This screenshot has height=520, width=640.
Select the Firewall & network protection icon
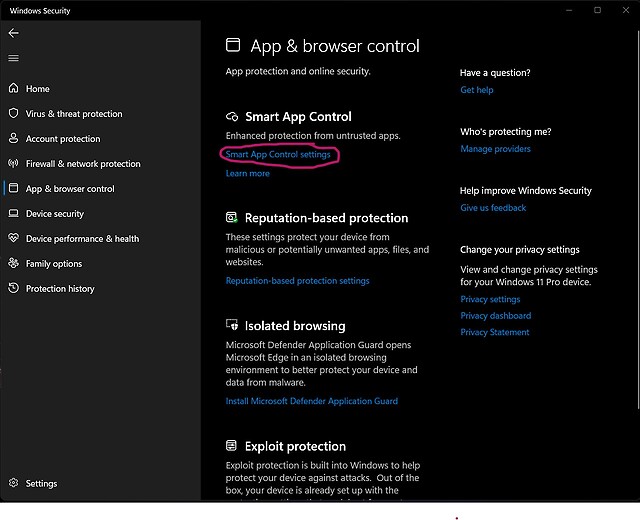coord(14,164)
